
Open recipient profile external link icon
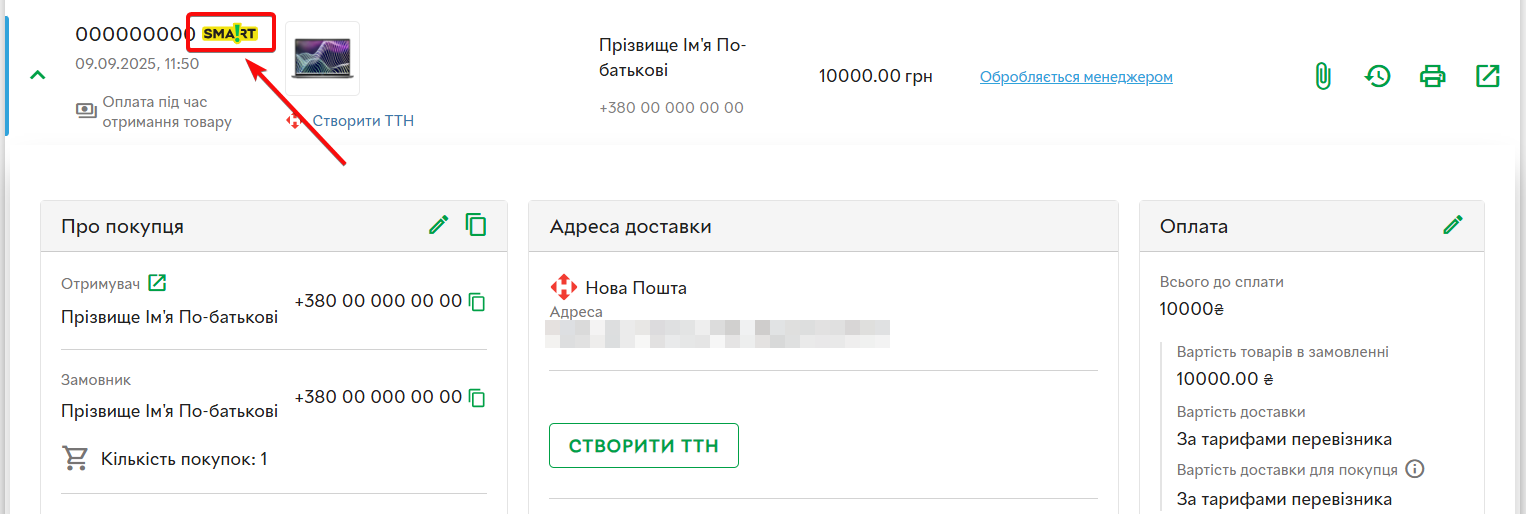[x=157, y=283]
